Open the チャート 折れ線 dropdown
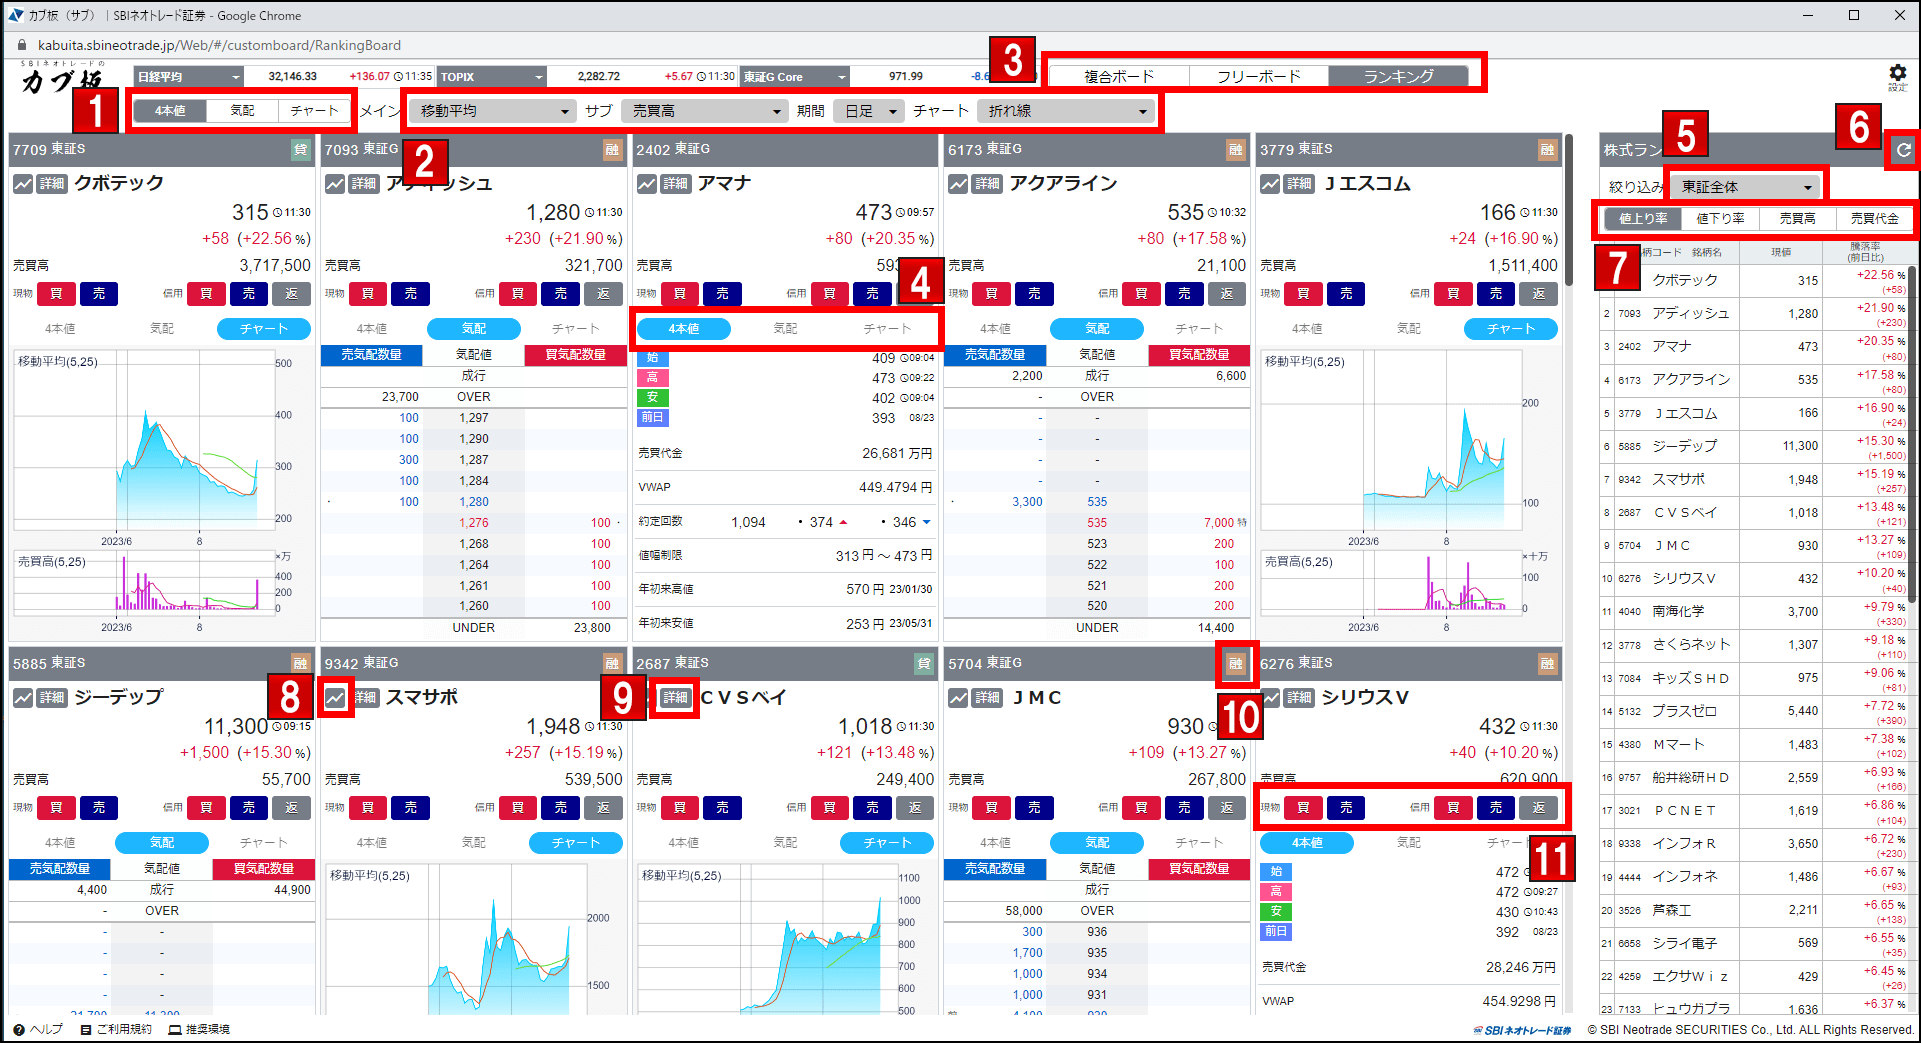 coord(1065,111)
